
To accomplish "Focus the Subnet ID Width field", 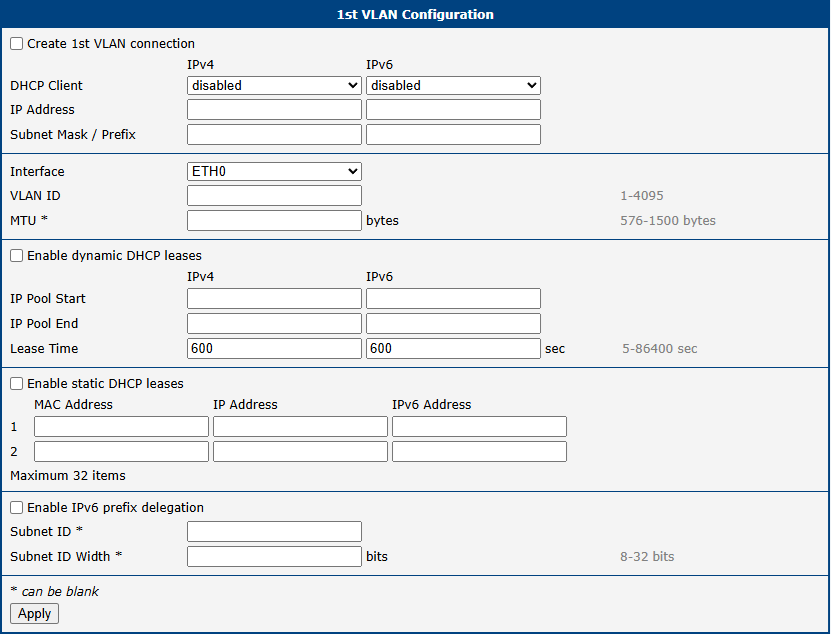I will pos(275,557).
